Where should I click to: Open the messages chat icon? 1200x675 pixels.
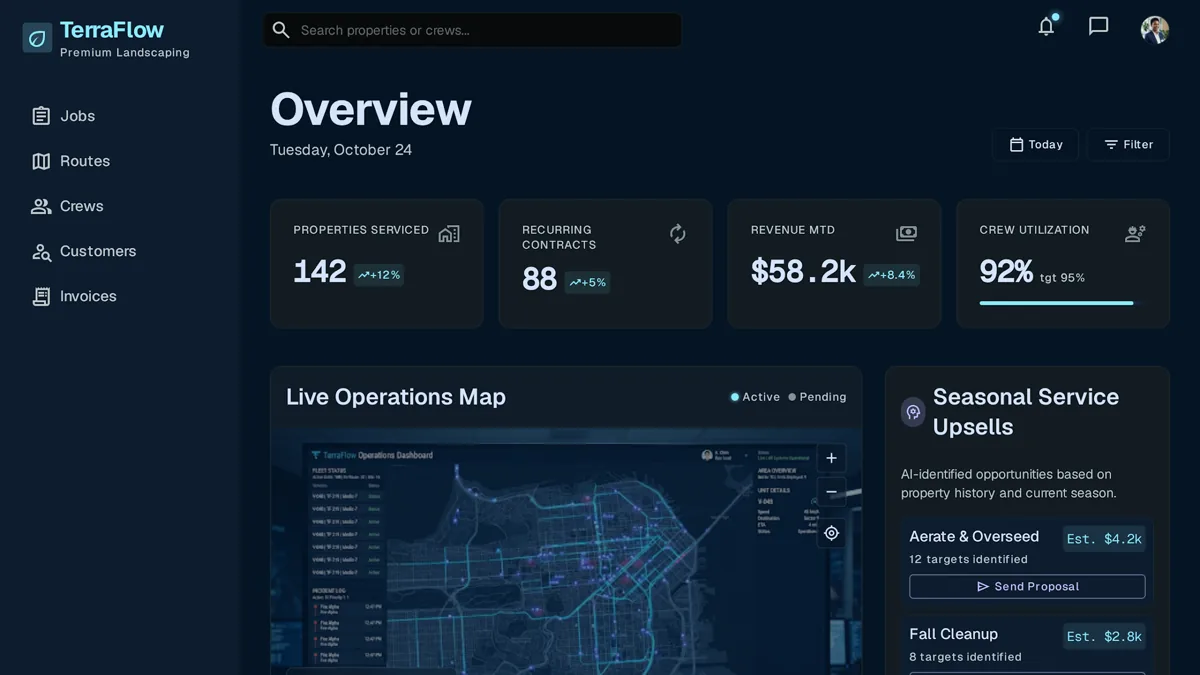click(1098, 27)
